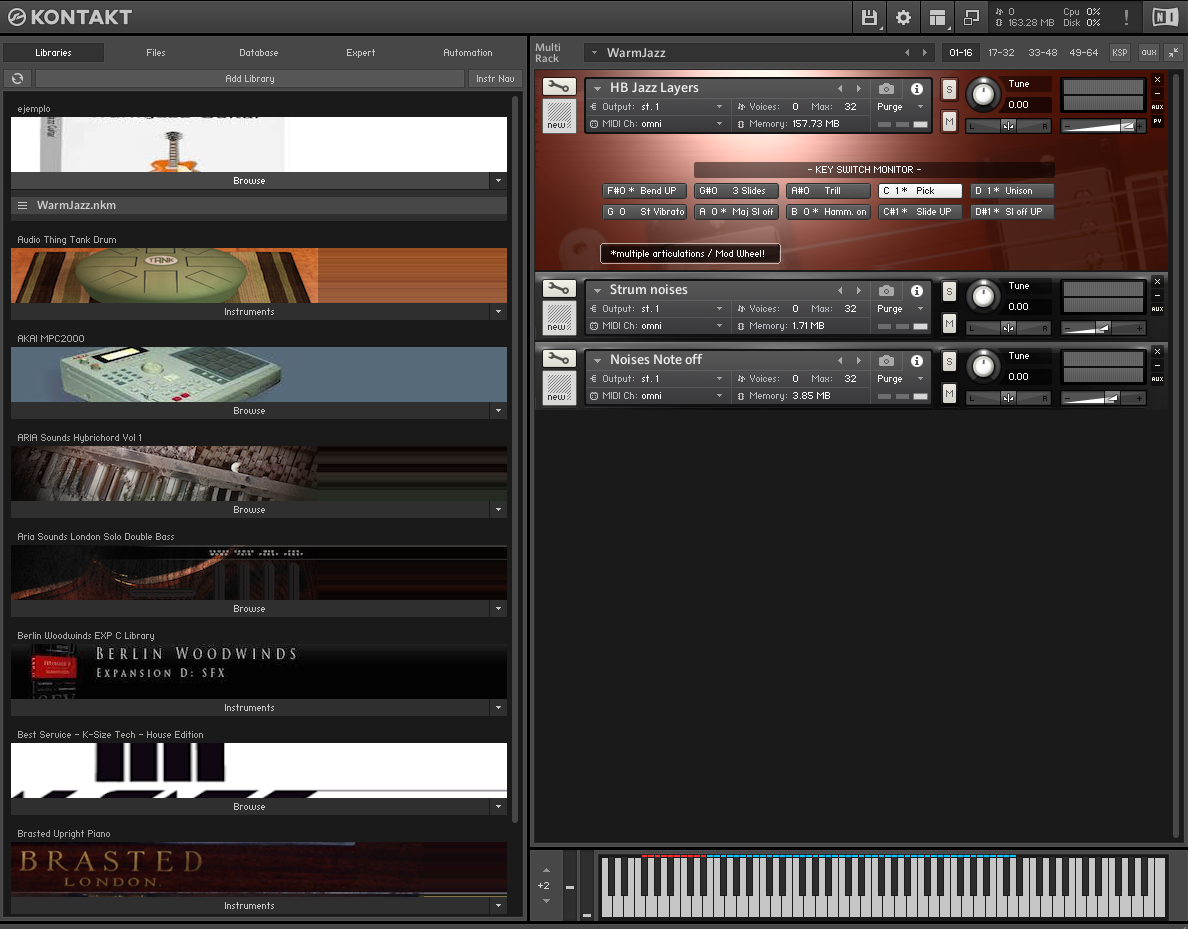Image resolution: width=1188 pixels, height=929 pixels.
Task: Open HB Jazz Layers wrench edit icon
Action: pyautogui.click(x=559, y=87)
